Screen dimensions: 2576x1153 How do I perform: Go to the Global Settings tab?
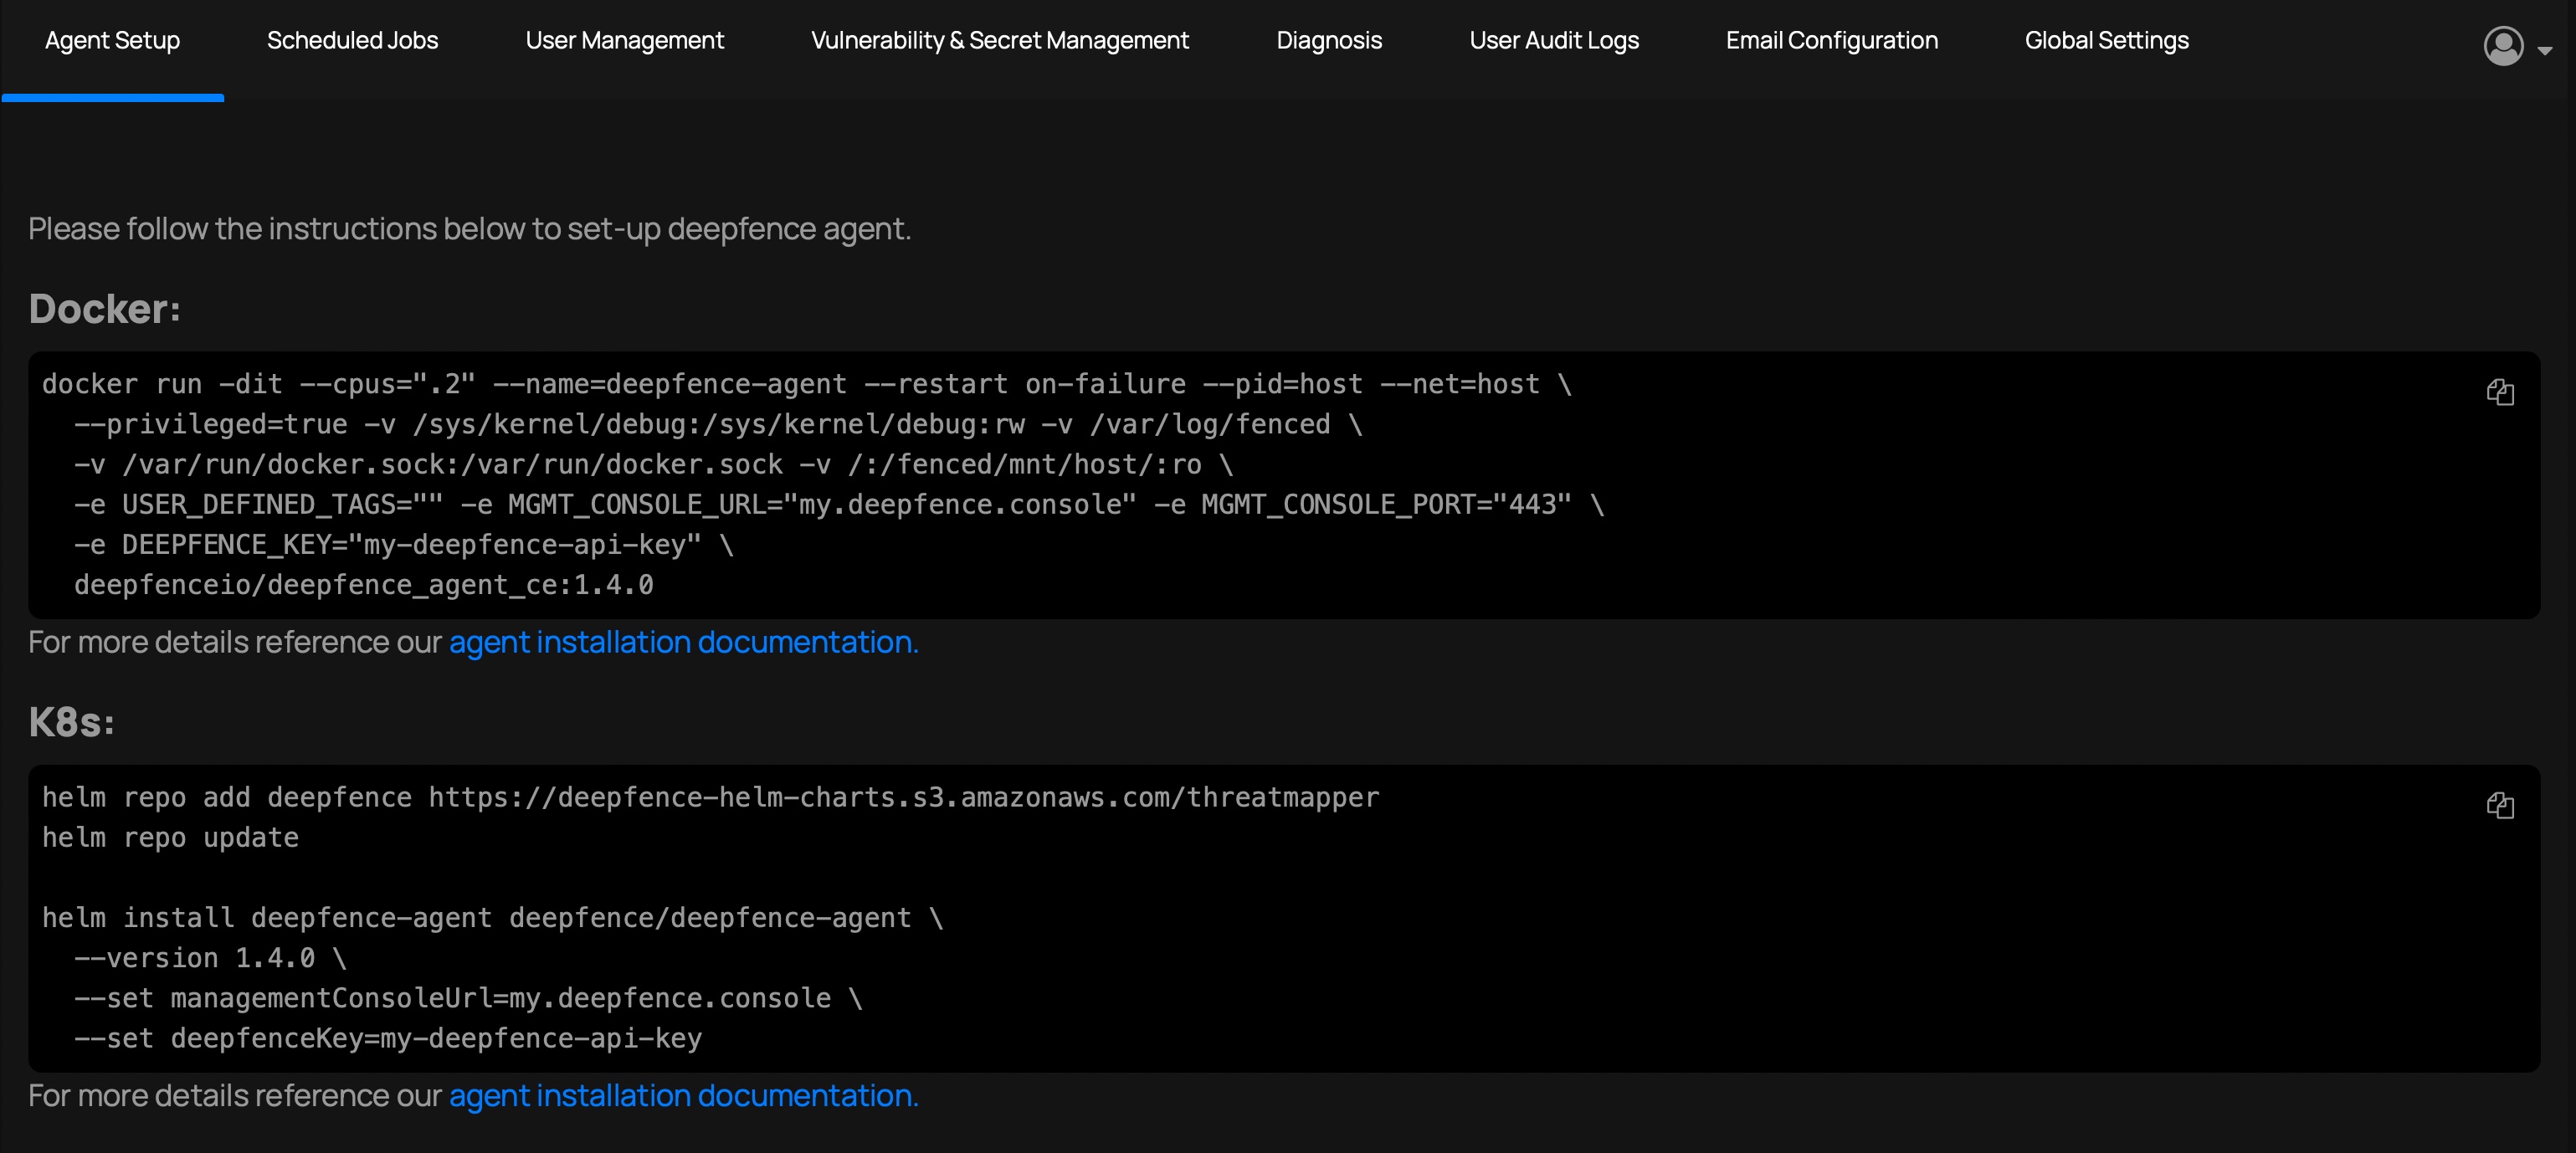click(2106, 41)
